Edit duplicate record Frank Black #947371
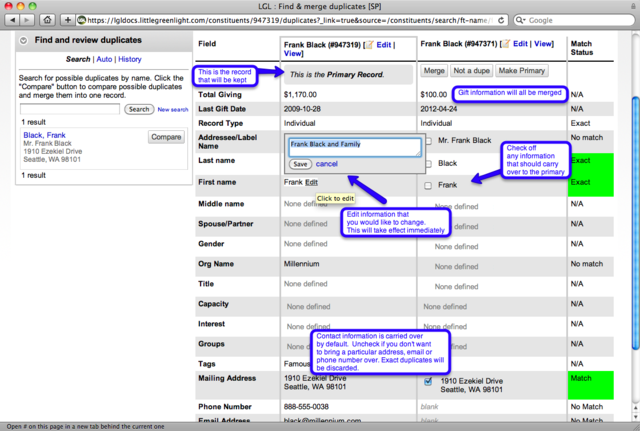640x431 pixels. (x=520, y=44)
